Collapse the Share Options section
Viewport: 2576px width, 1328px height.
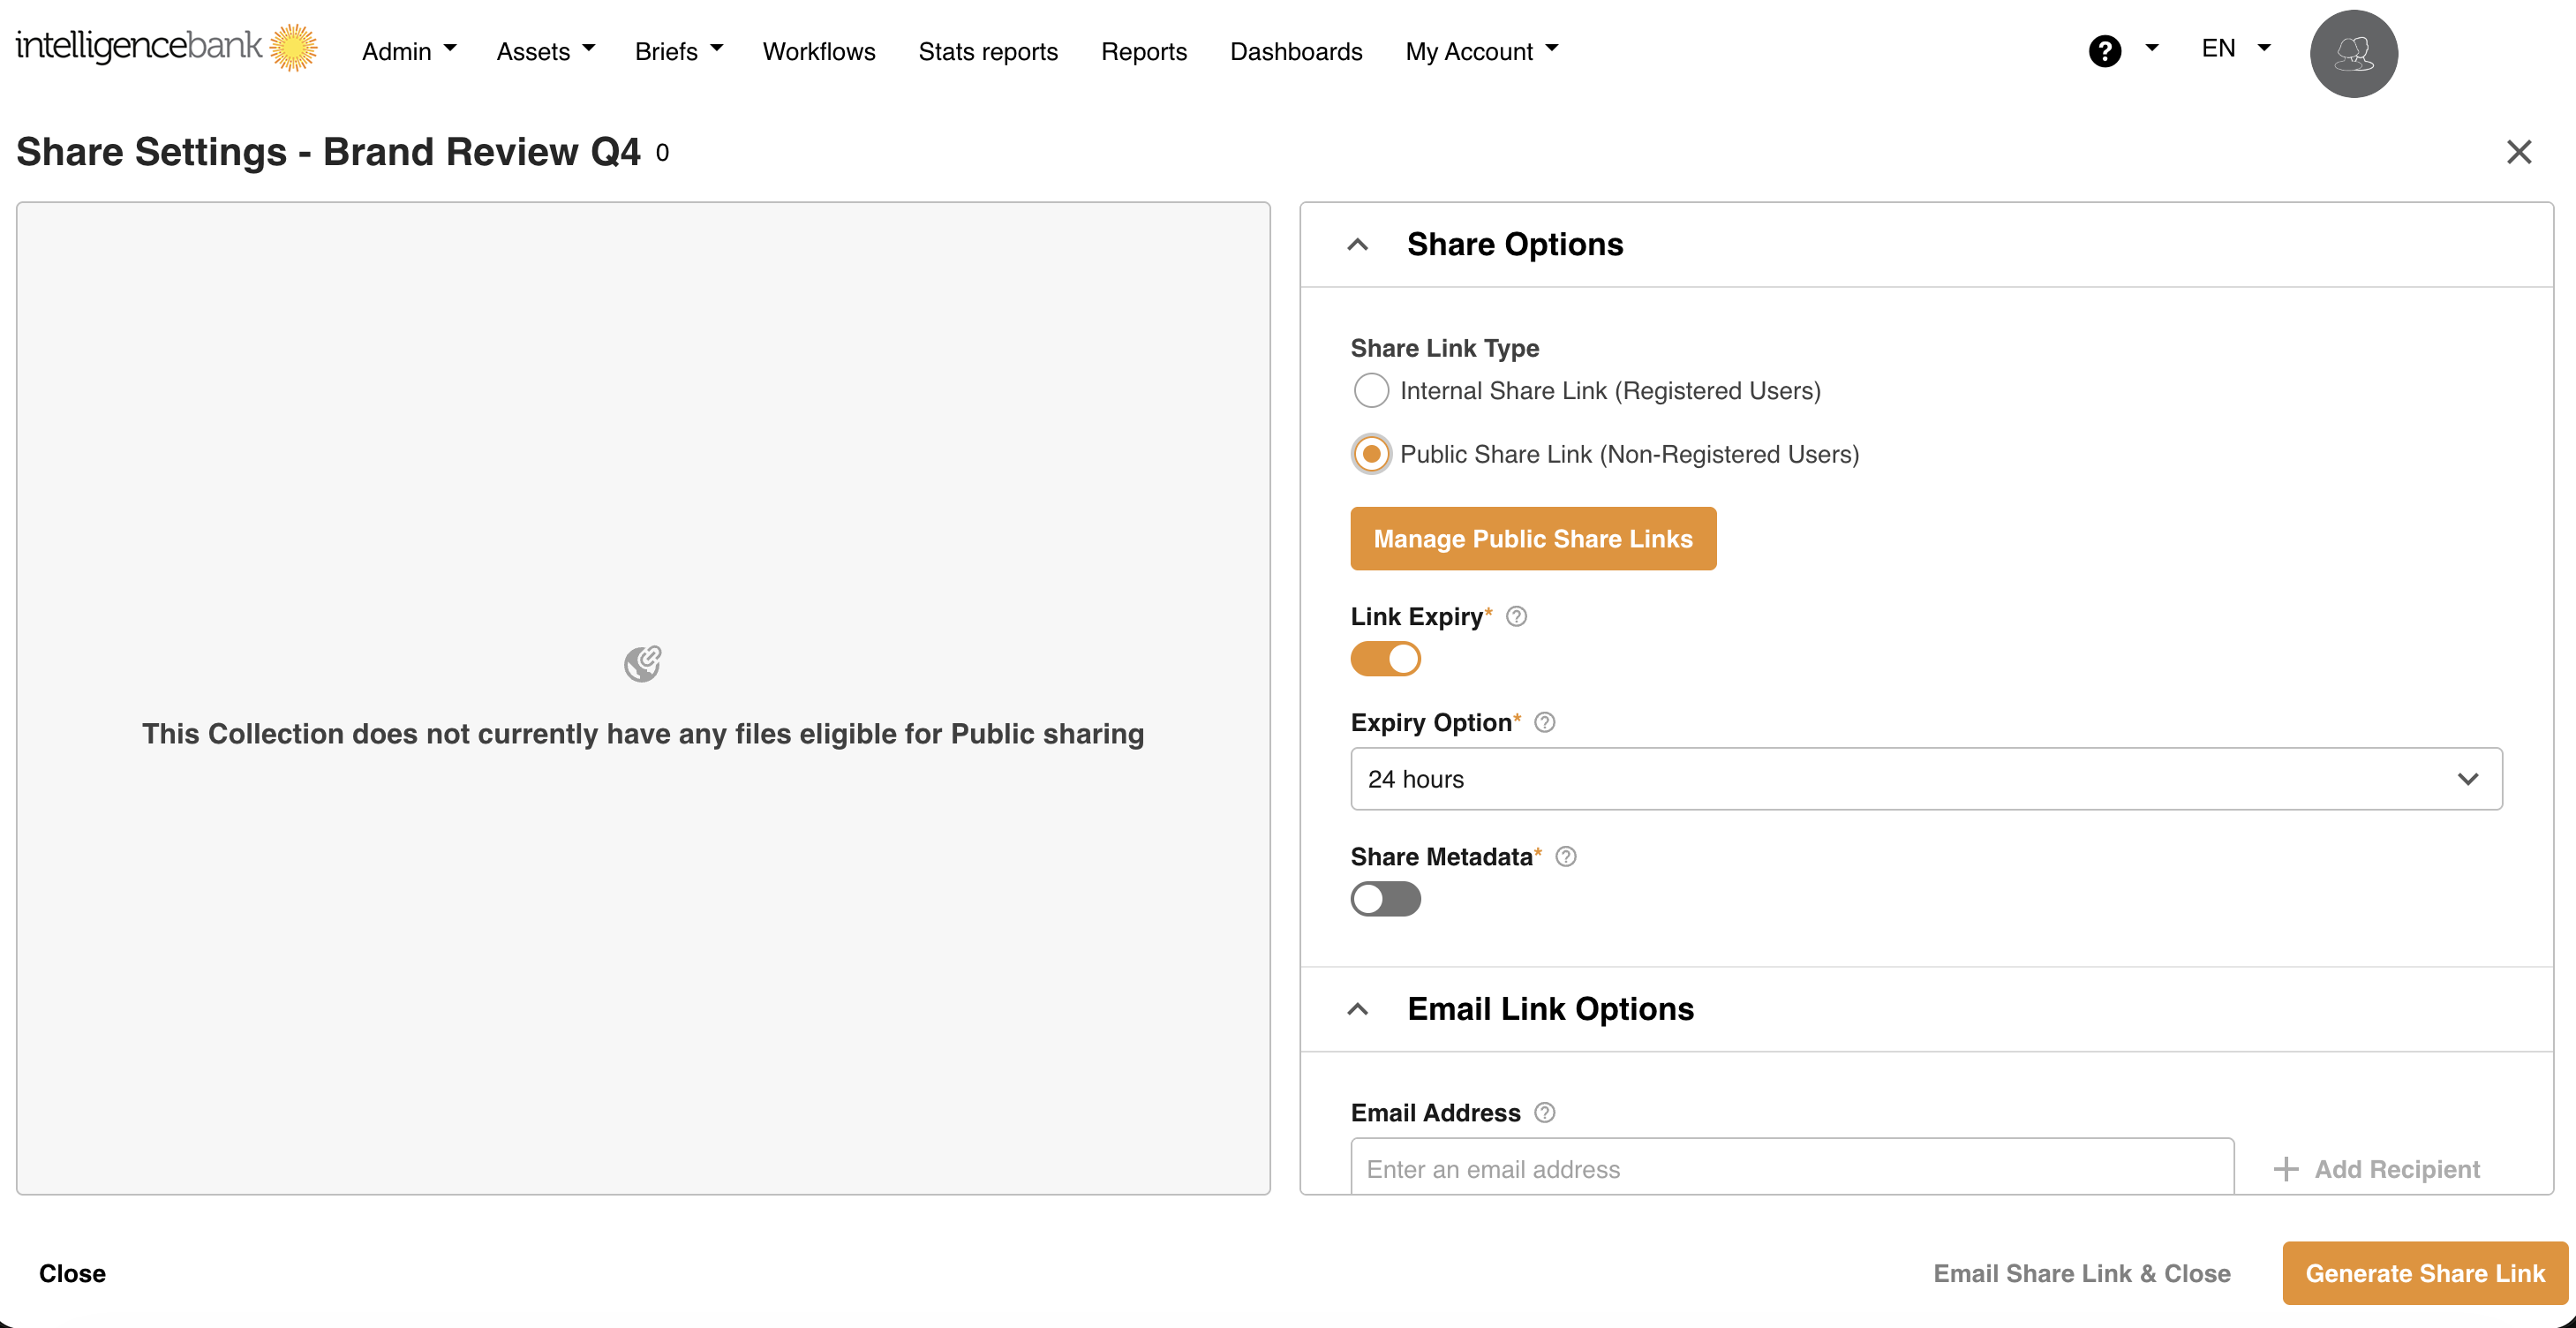tap(1357, 244)
